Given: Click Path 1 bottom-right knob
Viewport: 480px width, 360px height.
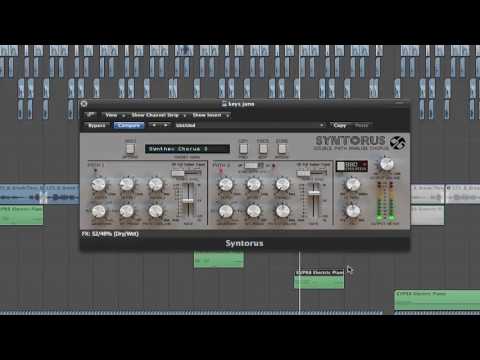Looking at the screenshot, I should (x=155, y=211).
